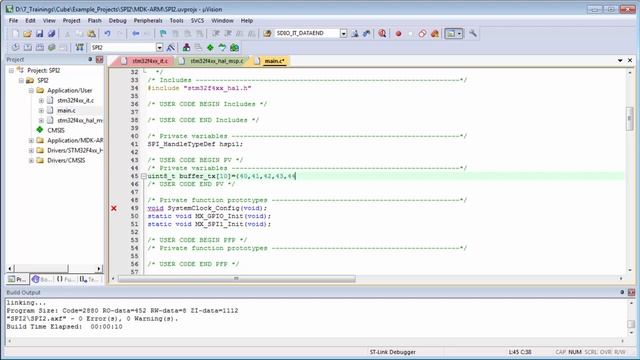Expand stm32f4xx_it.c node in project tree
Image resolution: width=640 pixels, height=360 pixels.
click(x=41, y=100)
